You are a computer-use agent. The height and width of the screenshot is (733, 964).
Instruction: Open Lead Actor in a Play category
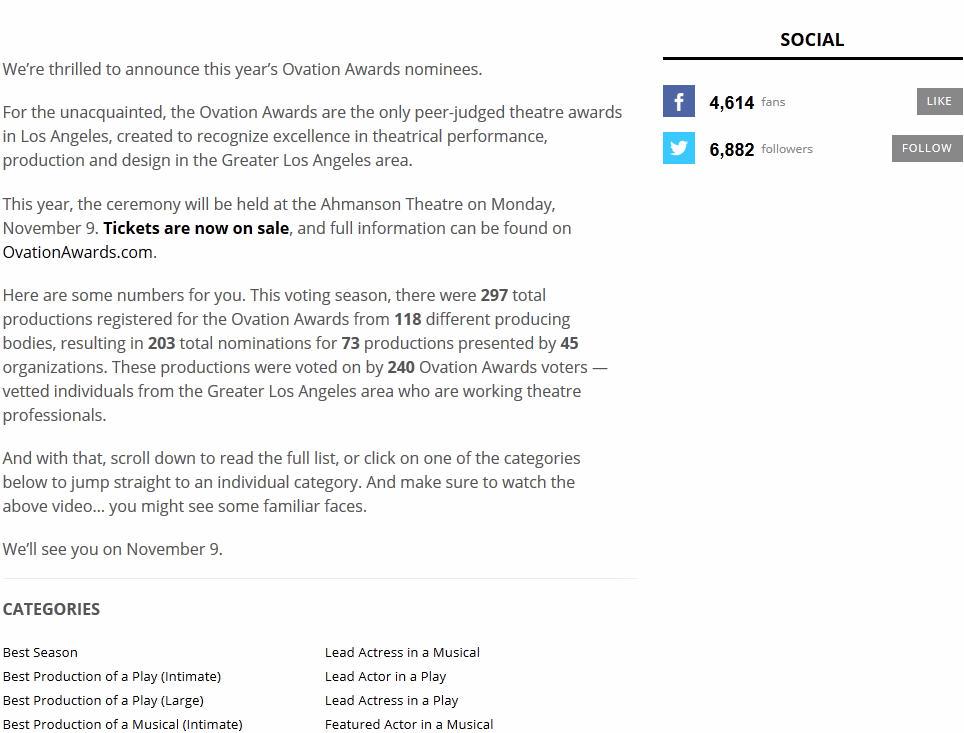[x=385, y=676]
